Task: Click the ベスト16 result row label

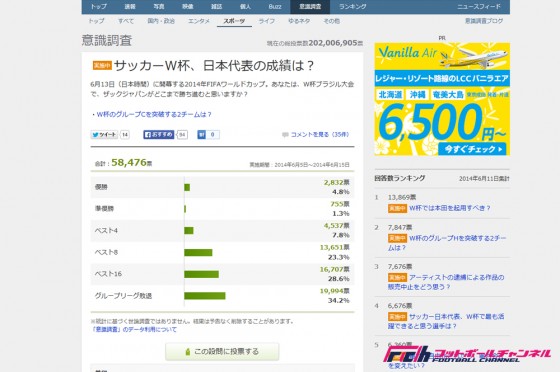Action: point(108,274)
